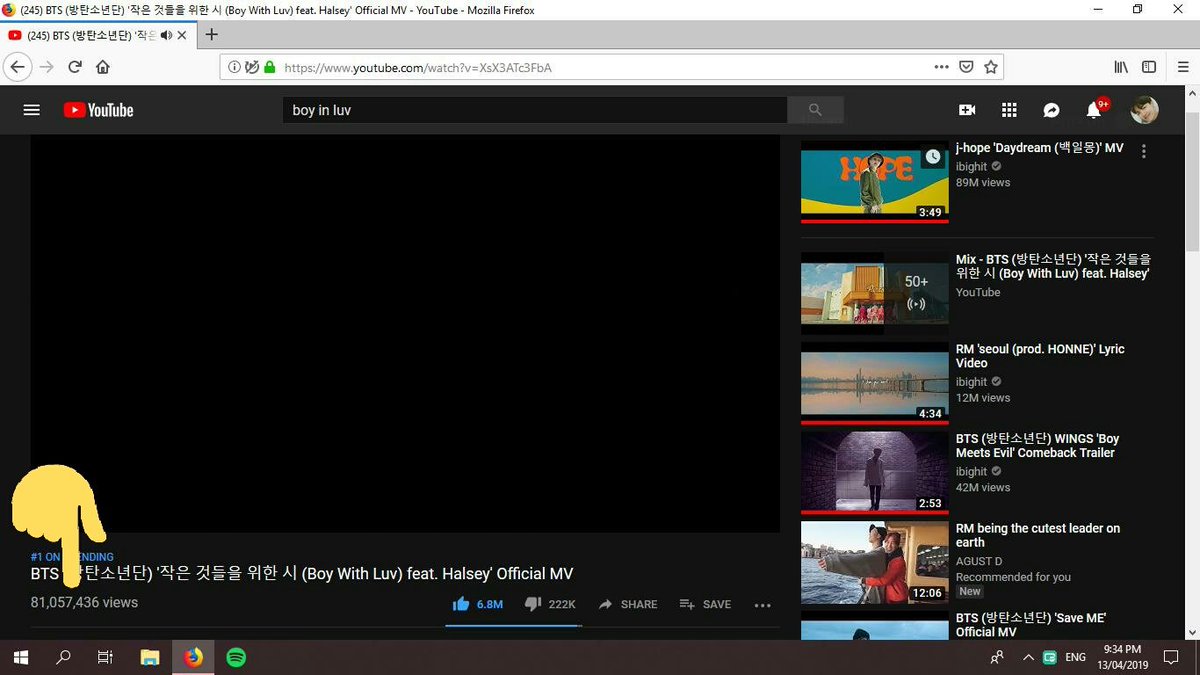Open j-hope Daydream MV thumbnail
Screen dimensions: 1200x675
[x=875, y=182]
